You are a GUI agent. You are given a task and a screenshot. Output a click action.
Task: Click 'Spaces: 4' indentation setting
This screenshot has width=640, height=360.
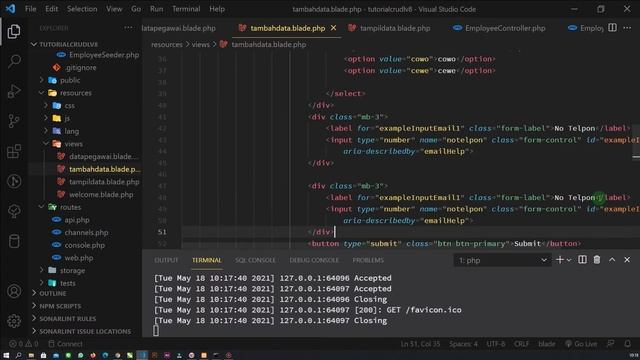[x=463, y=344]
